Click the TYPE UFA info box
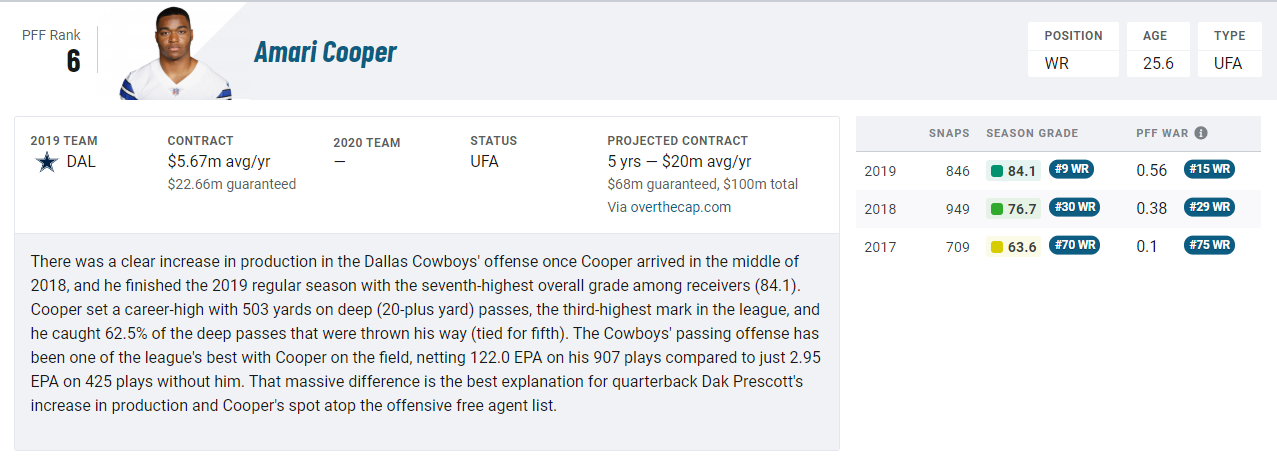 tap(1229, 50)
